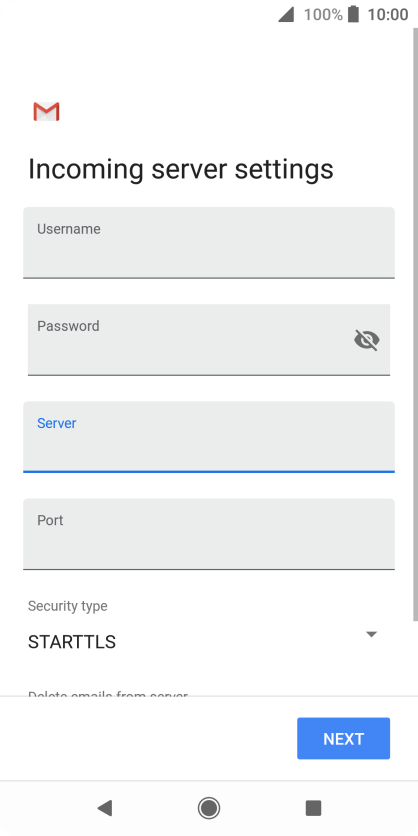
Task: Tap the cellular signal icon
Action: 286,15
